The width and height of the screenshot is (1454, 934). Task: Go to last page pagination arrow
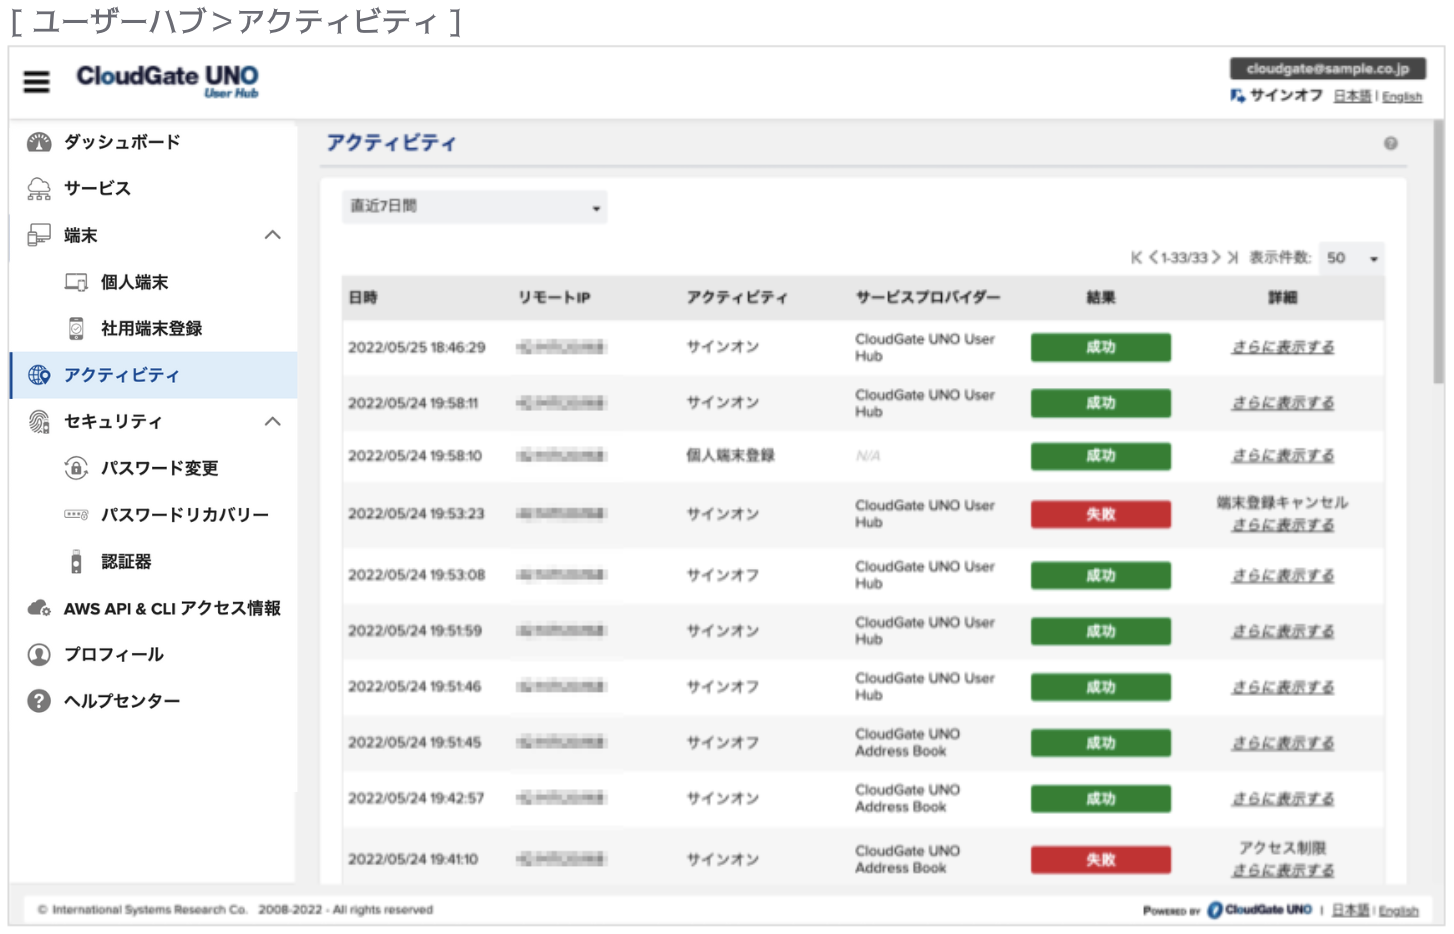(x=1232, y=258)
